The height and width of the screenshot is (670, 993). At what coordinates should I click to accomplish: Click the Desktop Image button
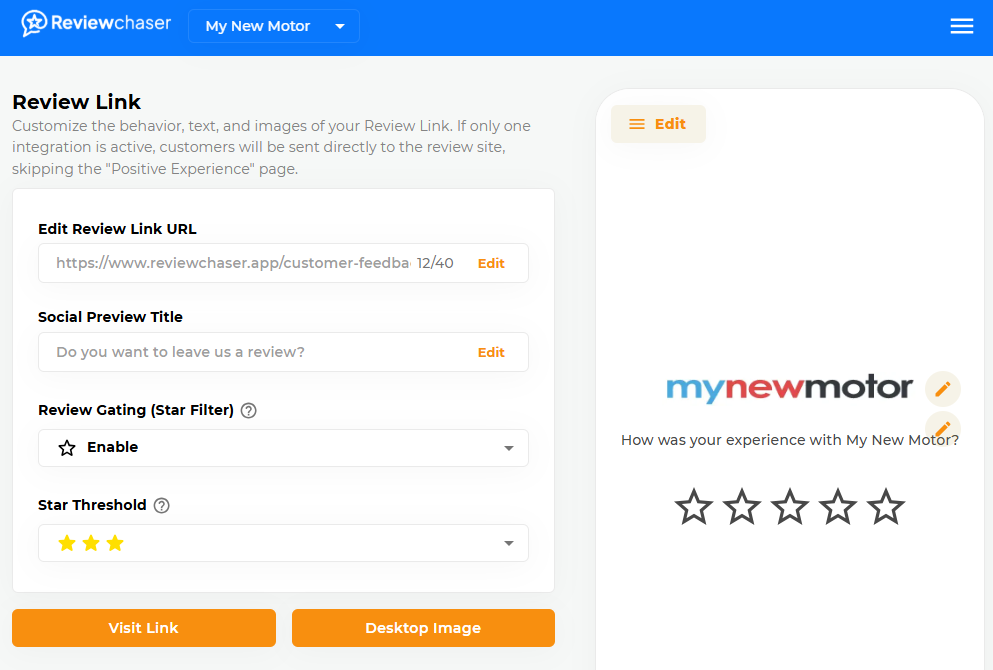click(x=423, y=628)
